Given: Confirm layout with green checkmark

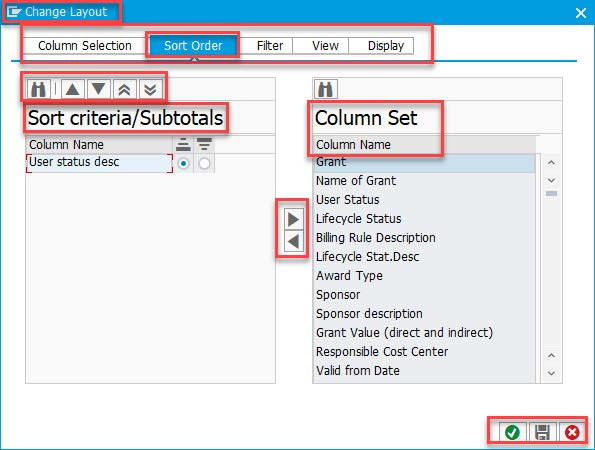Looking at the screenshot, I should click(512, 432).
